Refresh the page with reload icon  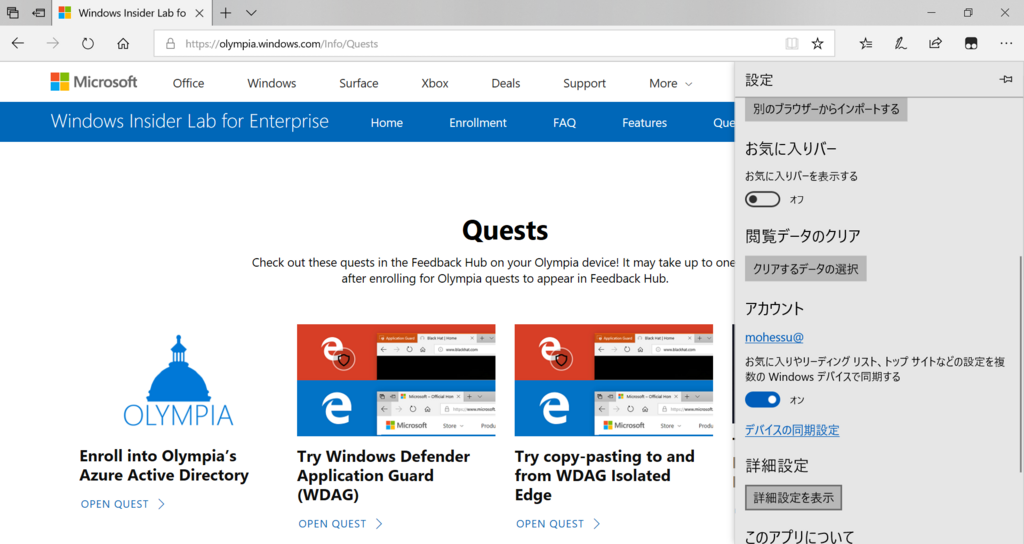[x=88, y=44]
